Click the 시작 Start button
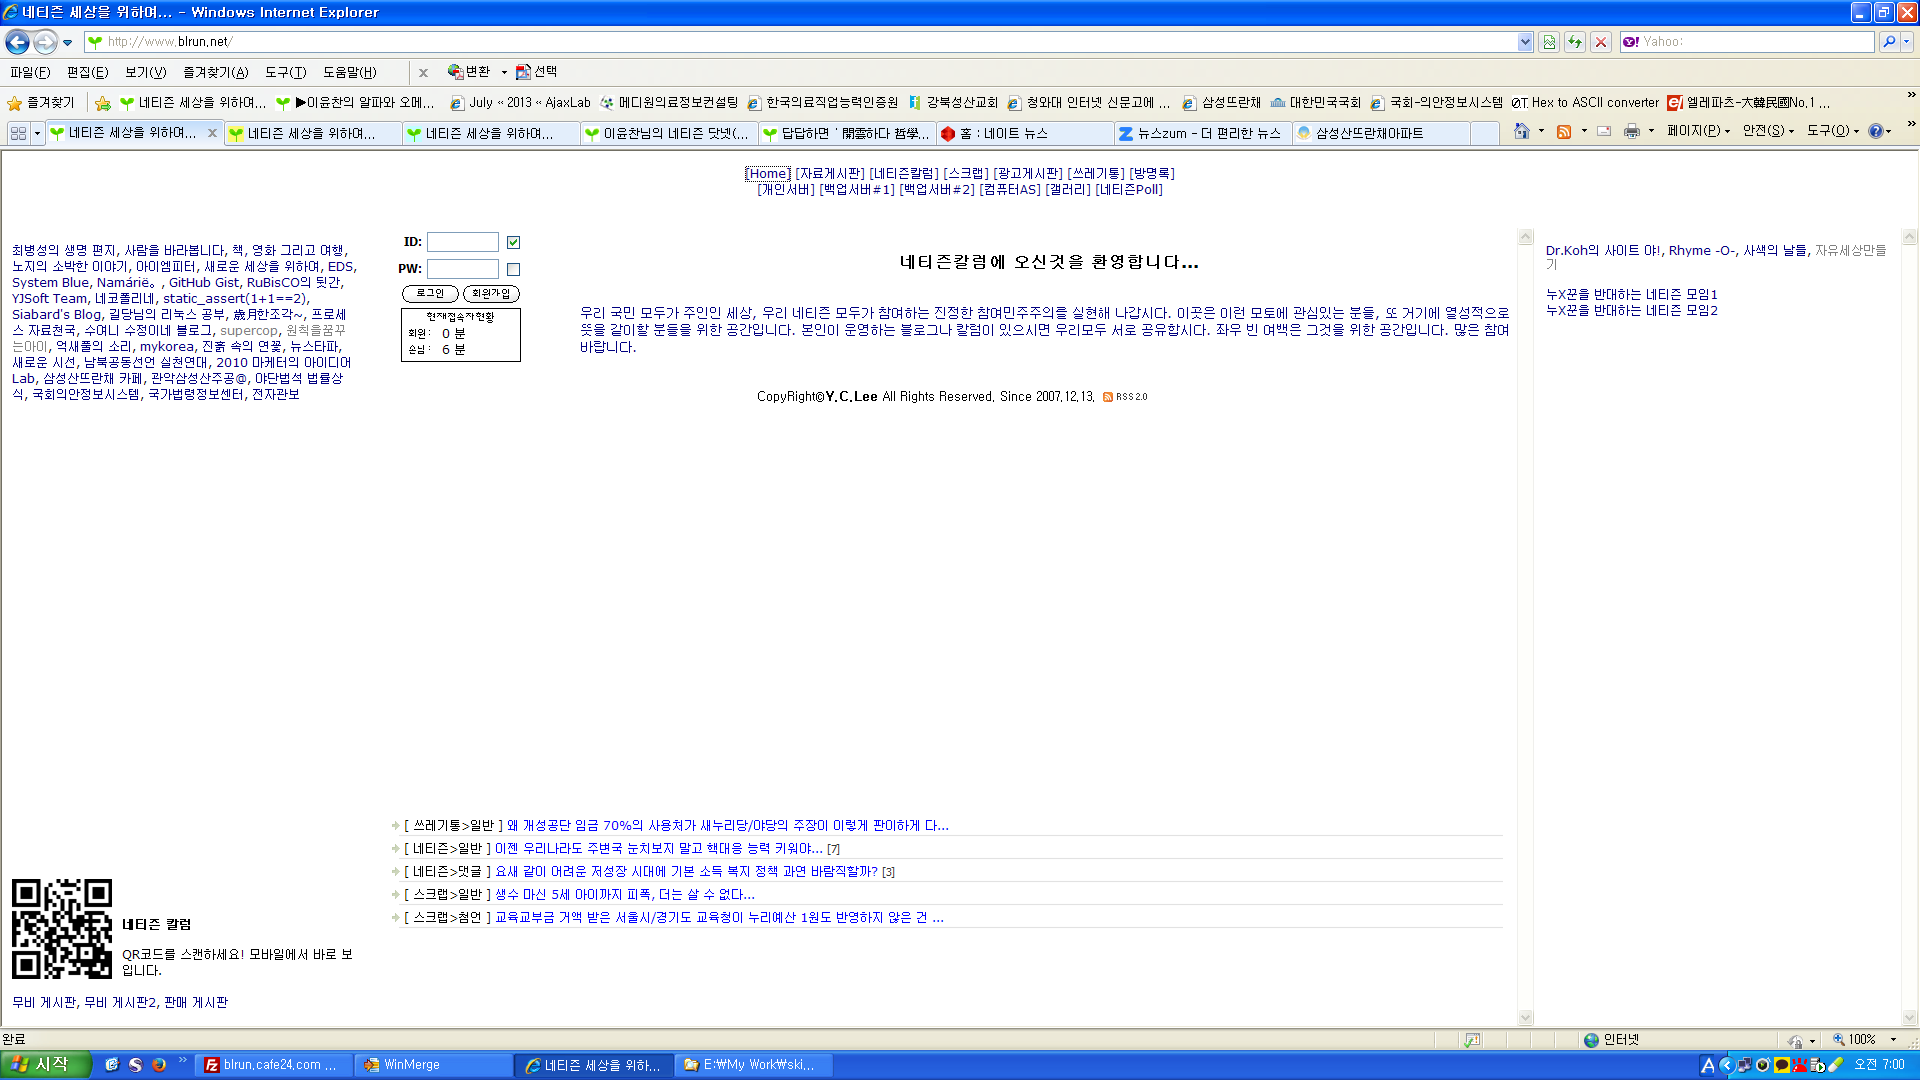 pos(46,1065)
